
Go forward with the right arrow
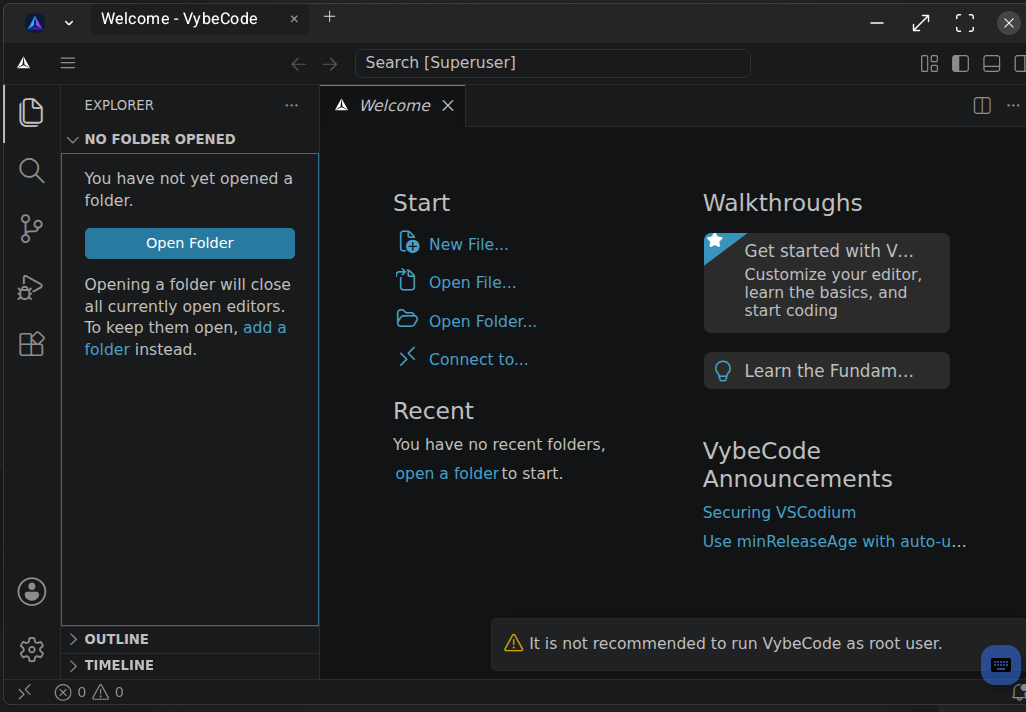pos(330,63)
